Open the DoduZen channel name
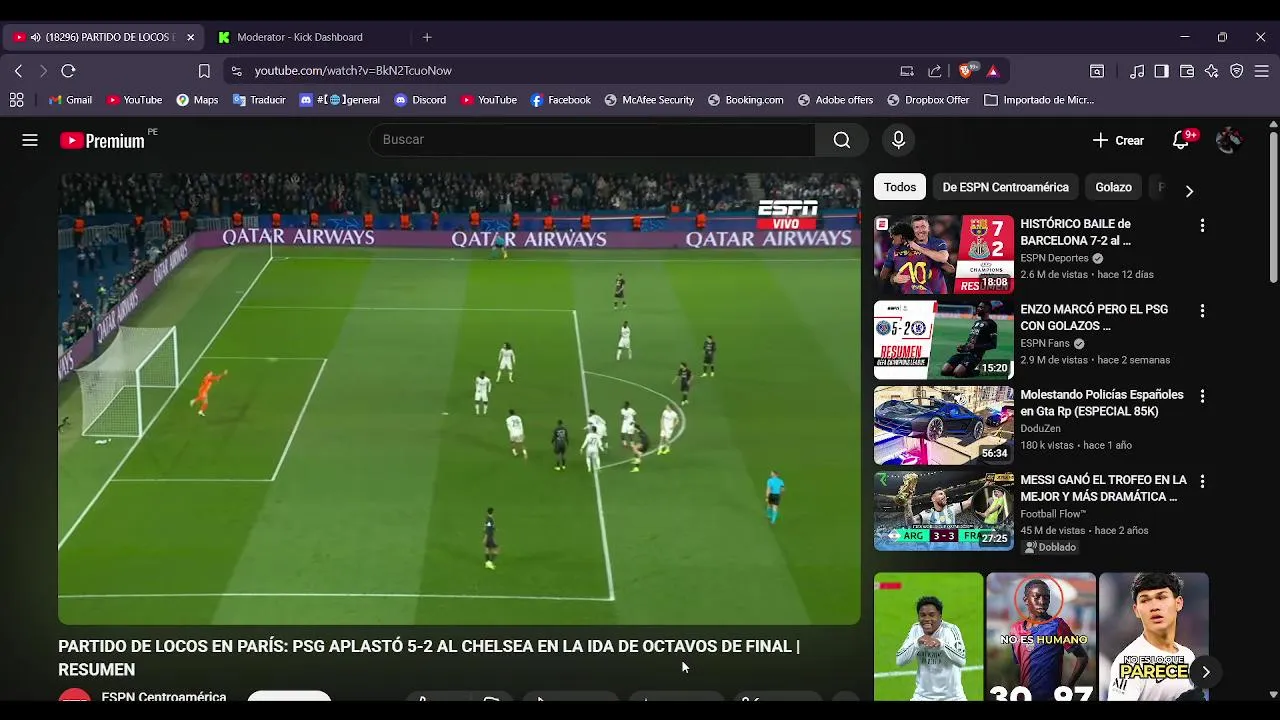Image resolution: width=1280 pixels, height=720 pixels. 1041,428
